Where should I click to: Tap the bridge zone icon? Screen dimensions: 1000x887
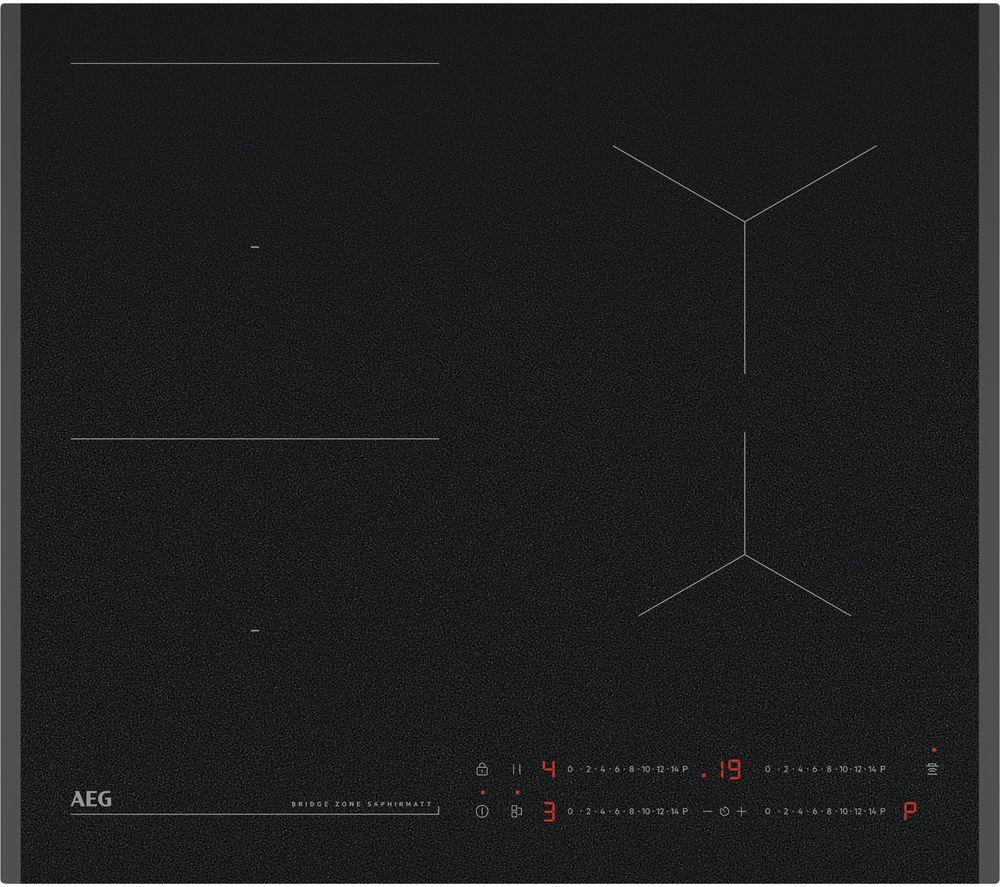pyautogui.click(x=515, y=809)
